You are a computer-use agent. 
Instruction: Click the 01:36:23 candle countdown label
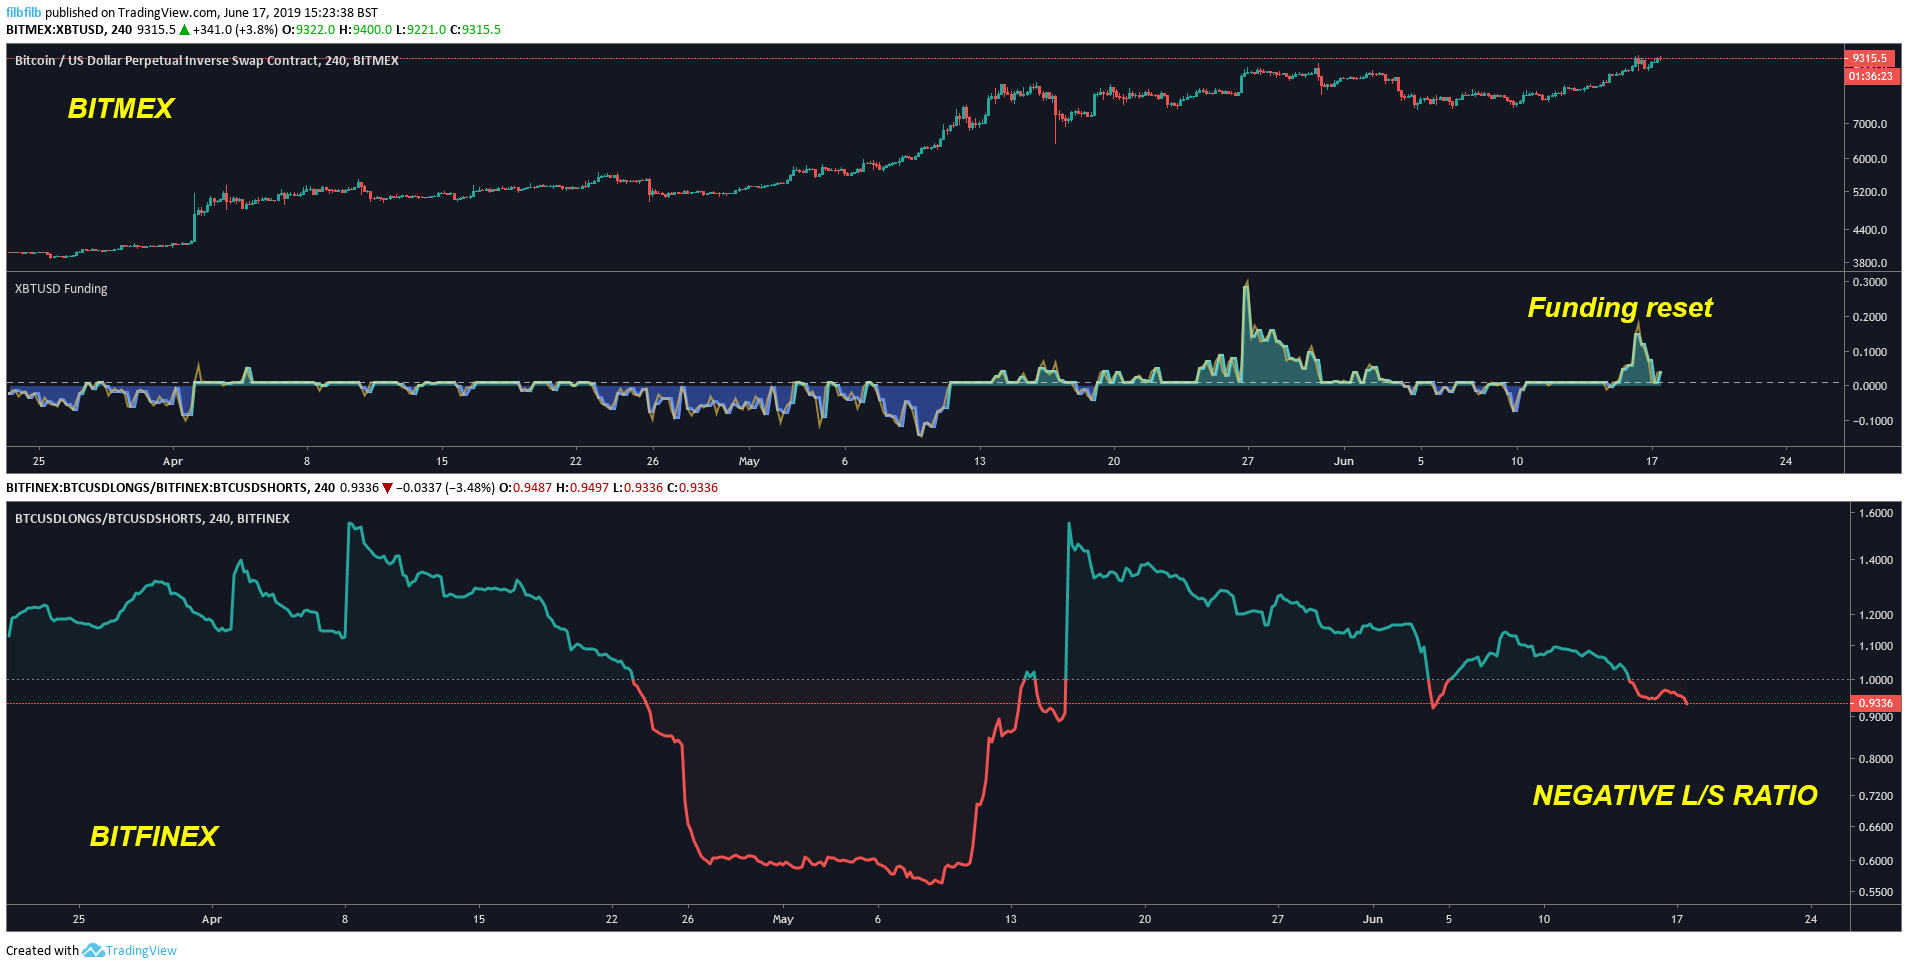click(1869, 76)
